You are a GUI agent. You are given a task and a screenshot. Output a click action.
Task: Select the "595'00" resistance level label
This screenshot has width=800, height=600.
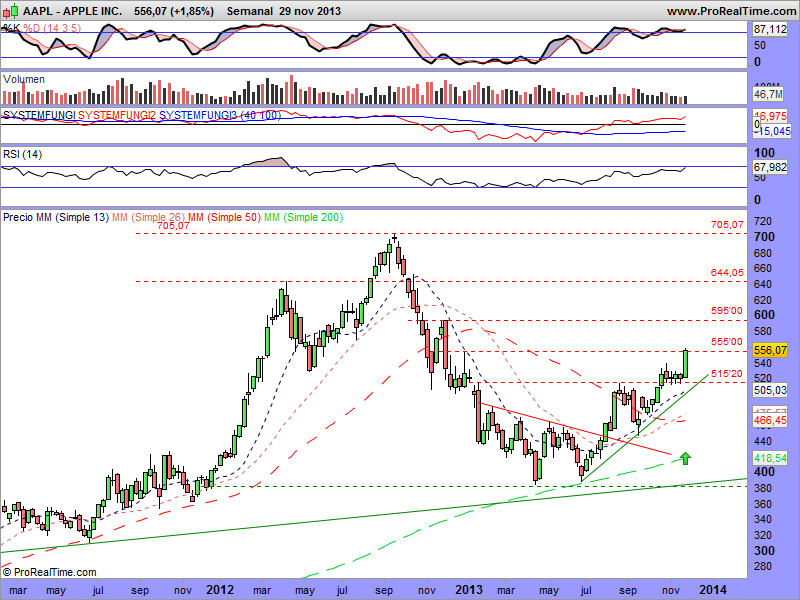(727, 311)
